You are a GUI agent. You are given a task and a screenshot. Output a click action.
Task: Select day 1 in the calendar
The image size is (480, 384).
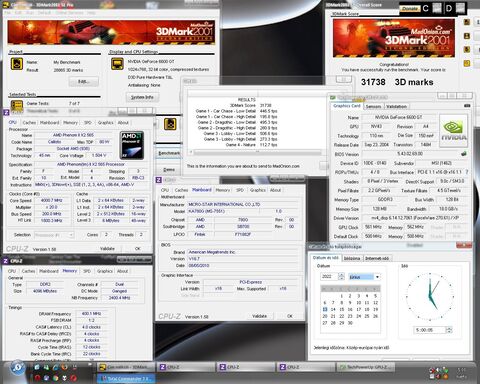[342, 296]
